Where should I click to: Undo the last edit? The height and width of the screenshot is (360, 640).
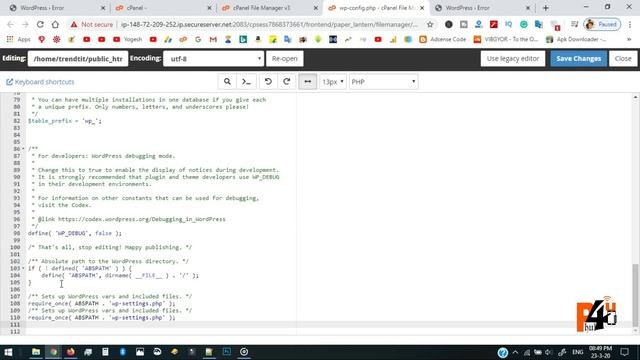tap(268, 82)
